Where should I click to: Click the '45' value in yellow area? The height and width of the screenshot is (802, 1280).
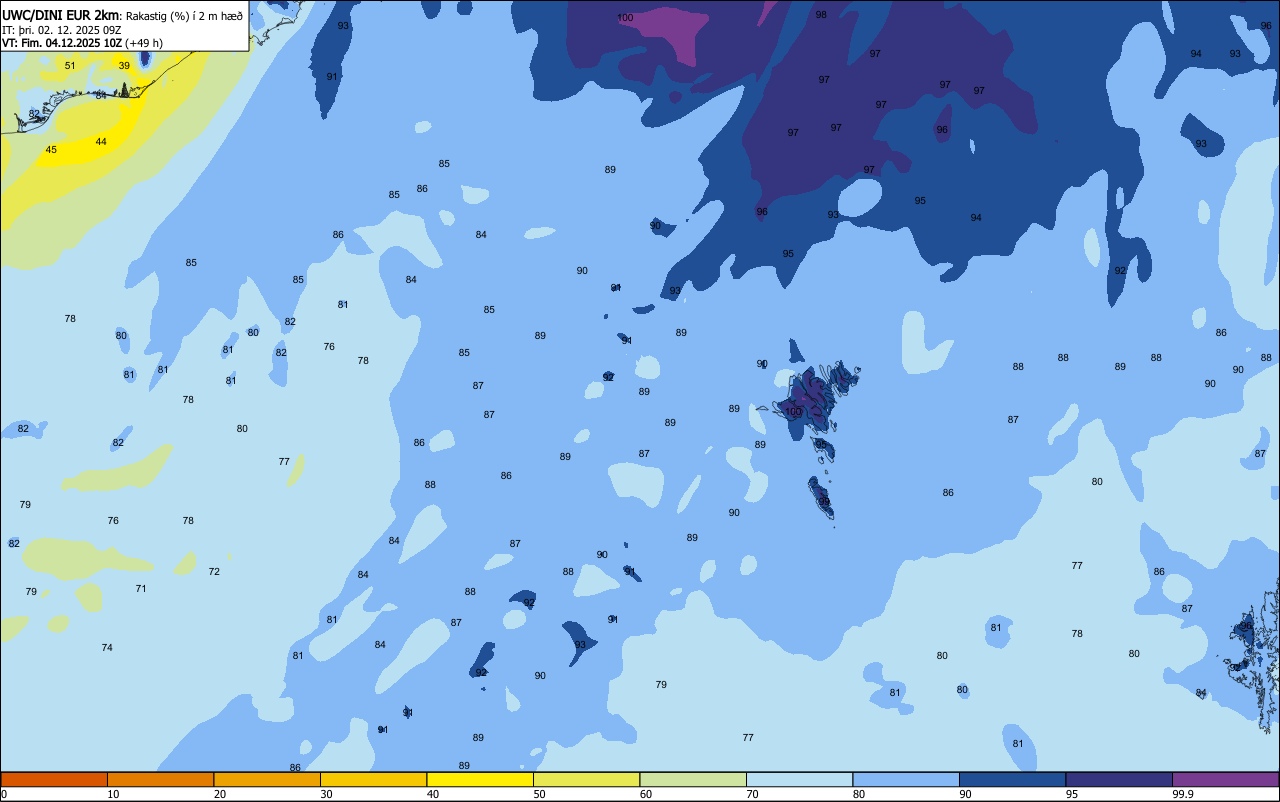[x=51, y=150]
